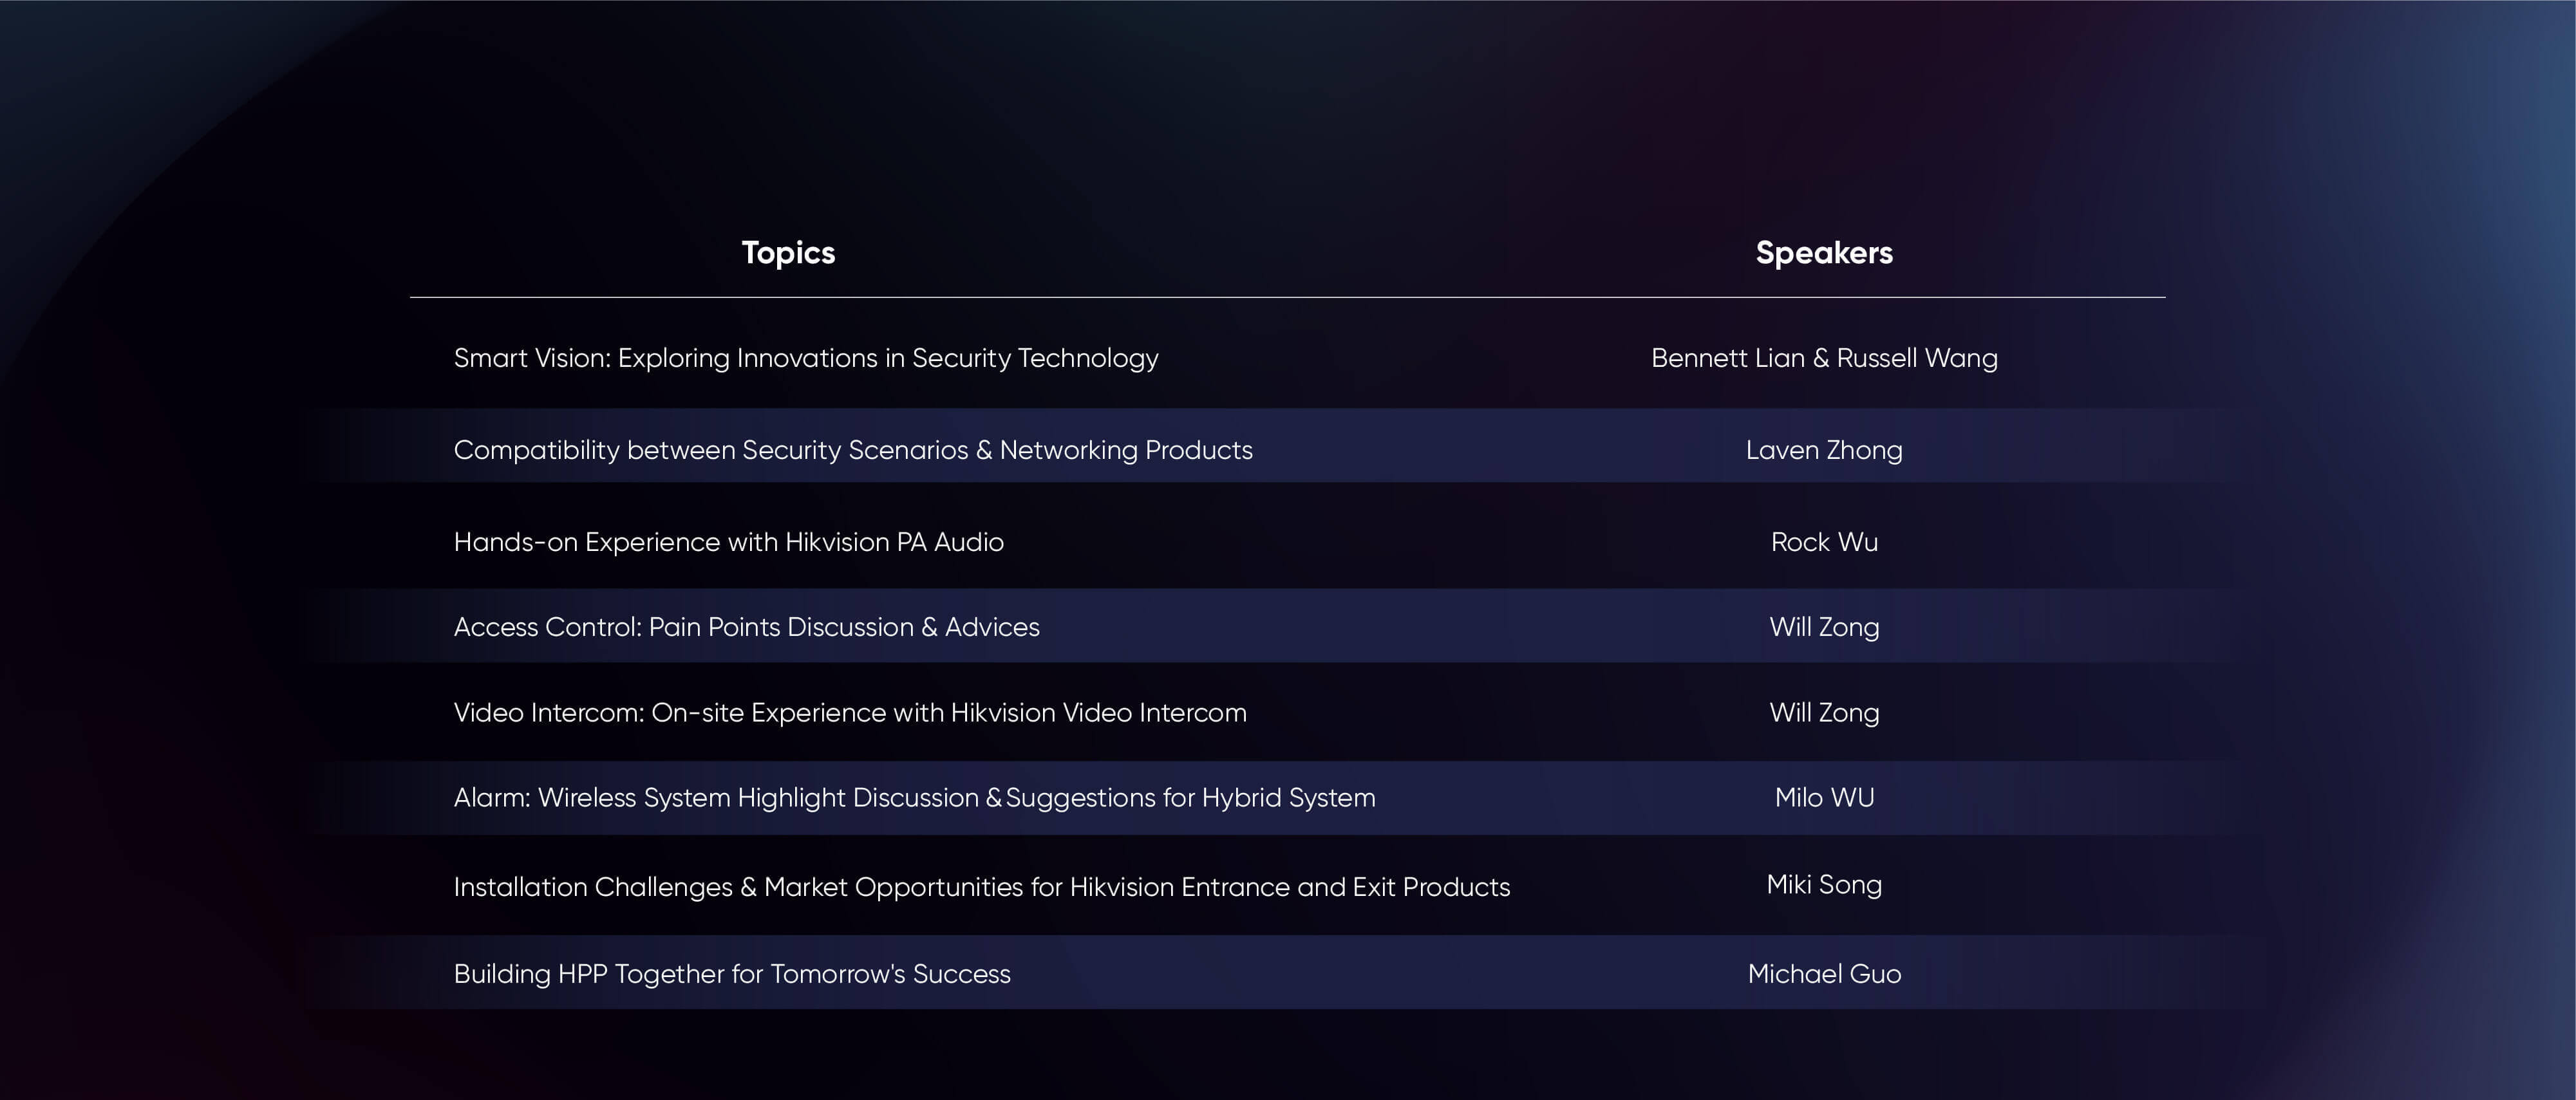Click the Topics column header
This screenshot has height=1100, width=2576.
[x=788, y=253]
